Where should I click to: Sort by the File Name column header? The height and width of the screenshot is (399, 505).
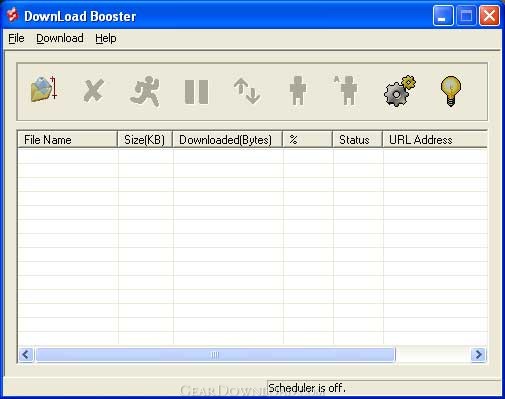68,140
